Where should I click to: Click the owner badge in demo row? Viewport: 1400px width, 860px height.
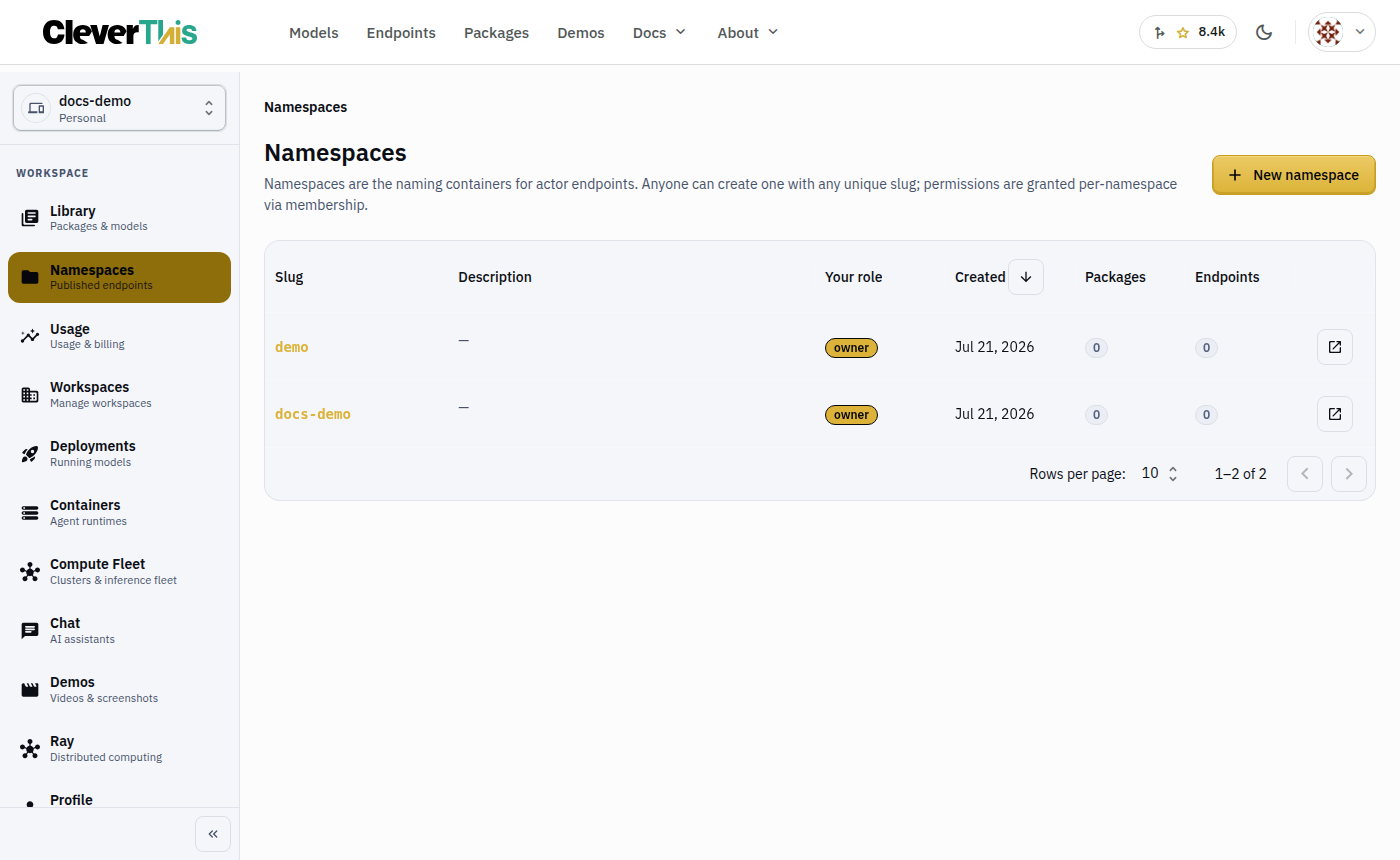coord(851,348)
